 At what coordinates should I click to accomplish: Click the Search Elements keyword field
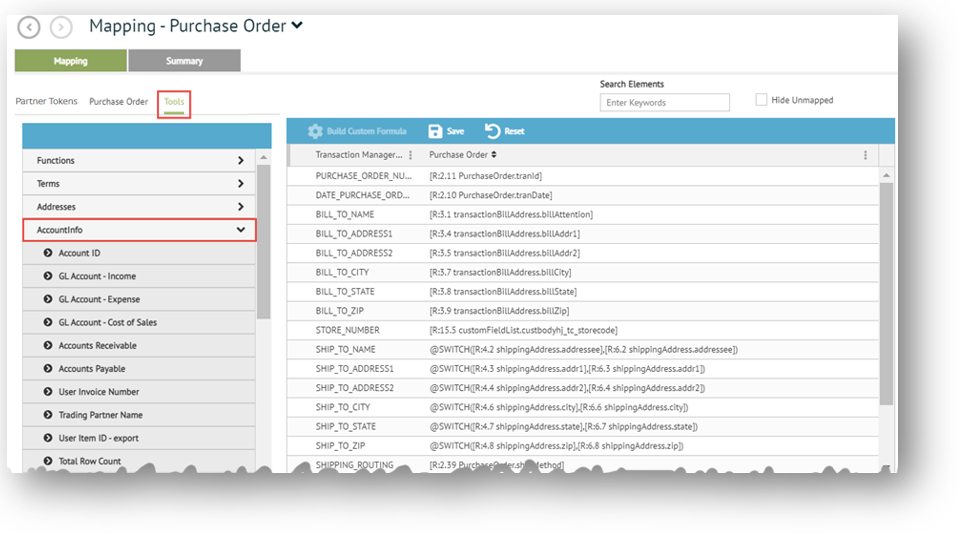(664, 102)
